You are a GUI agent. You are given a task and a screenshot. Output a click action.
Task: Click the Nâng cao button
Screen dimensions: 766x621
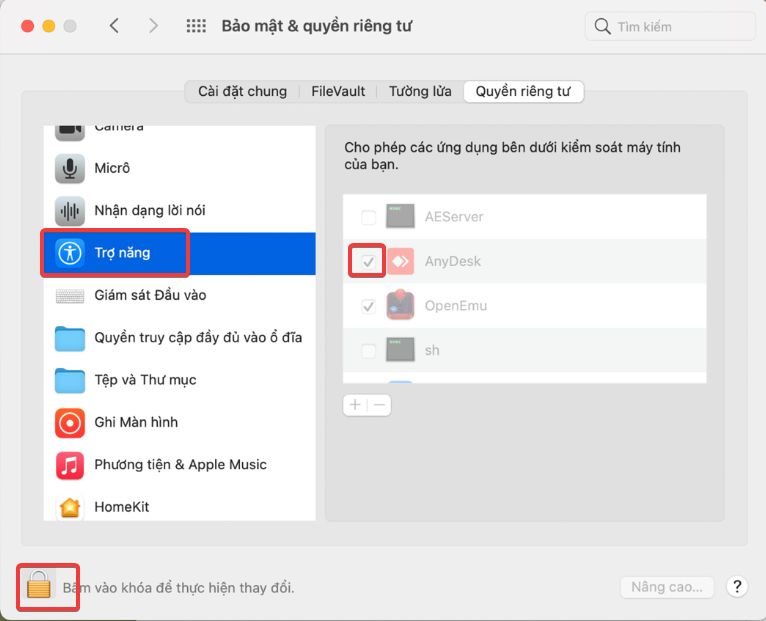pyautogui.click(x=667, y=587)
